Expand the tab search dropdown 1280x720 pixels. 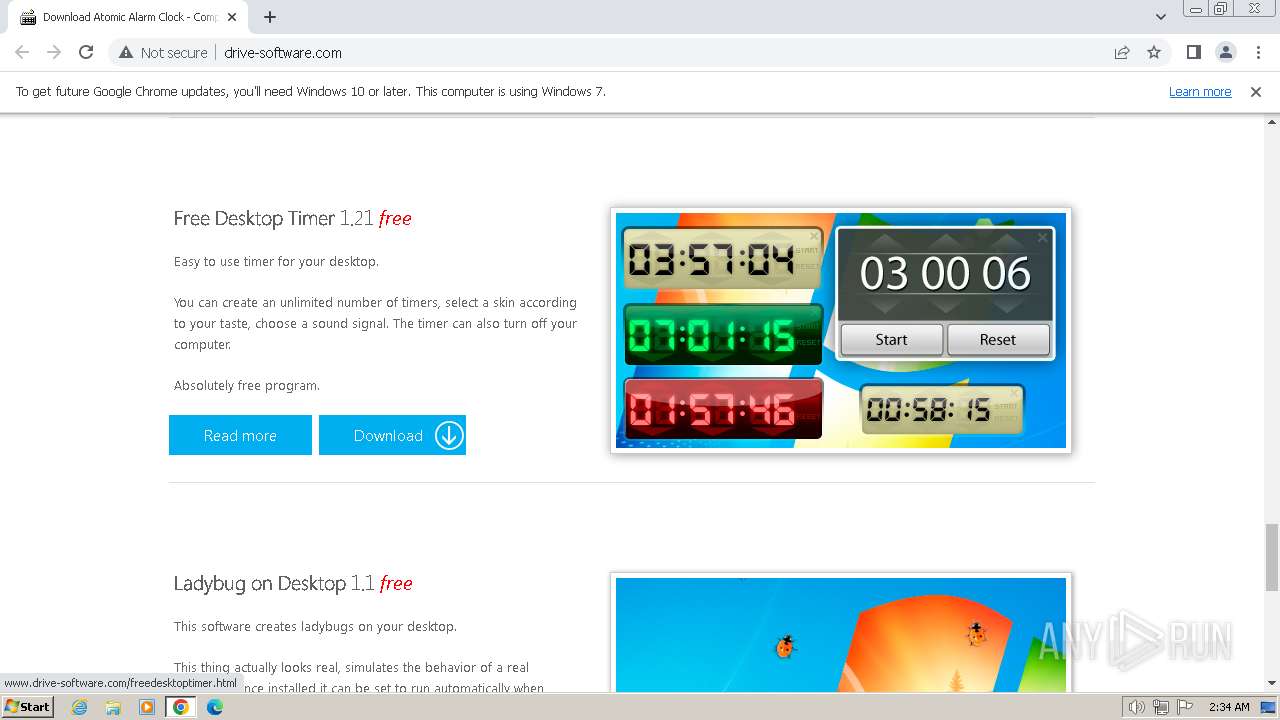(x=1161, y=17)
